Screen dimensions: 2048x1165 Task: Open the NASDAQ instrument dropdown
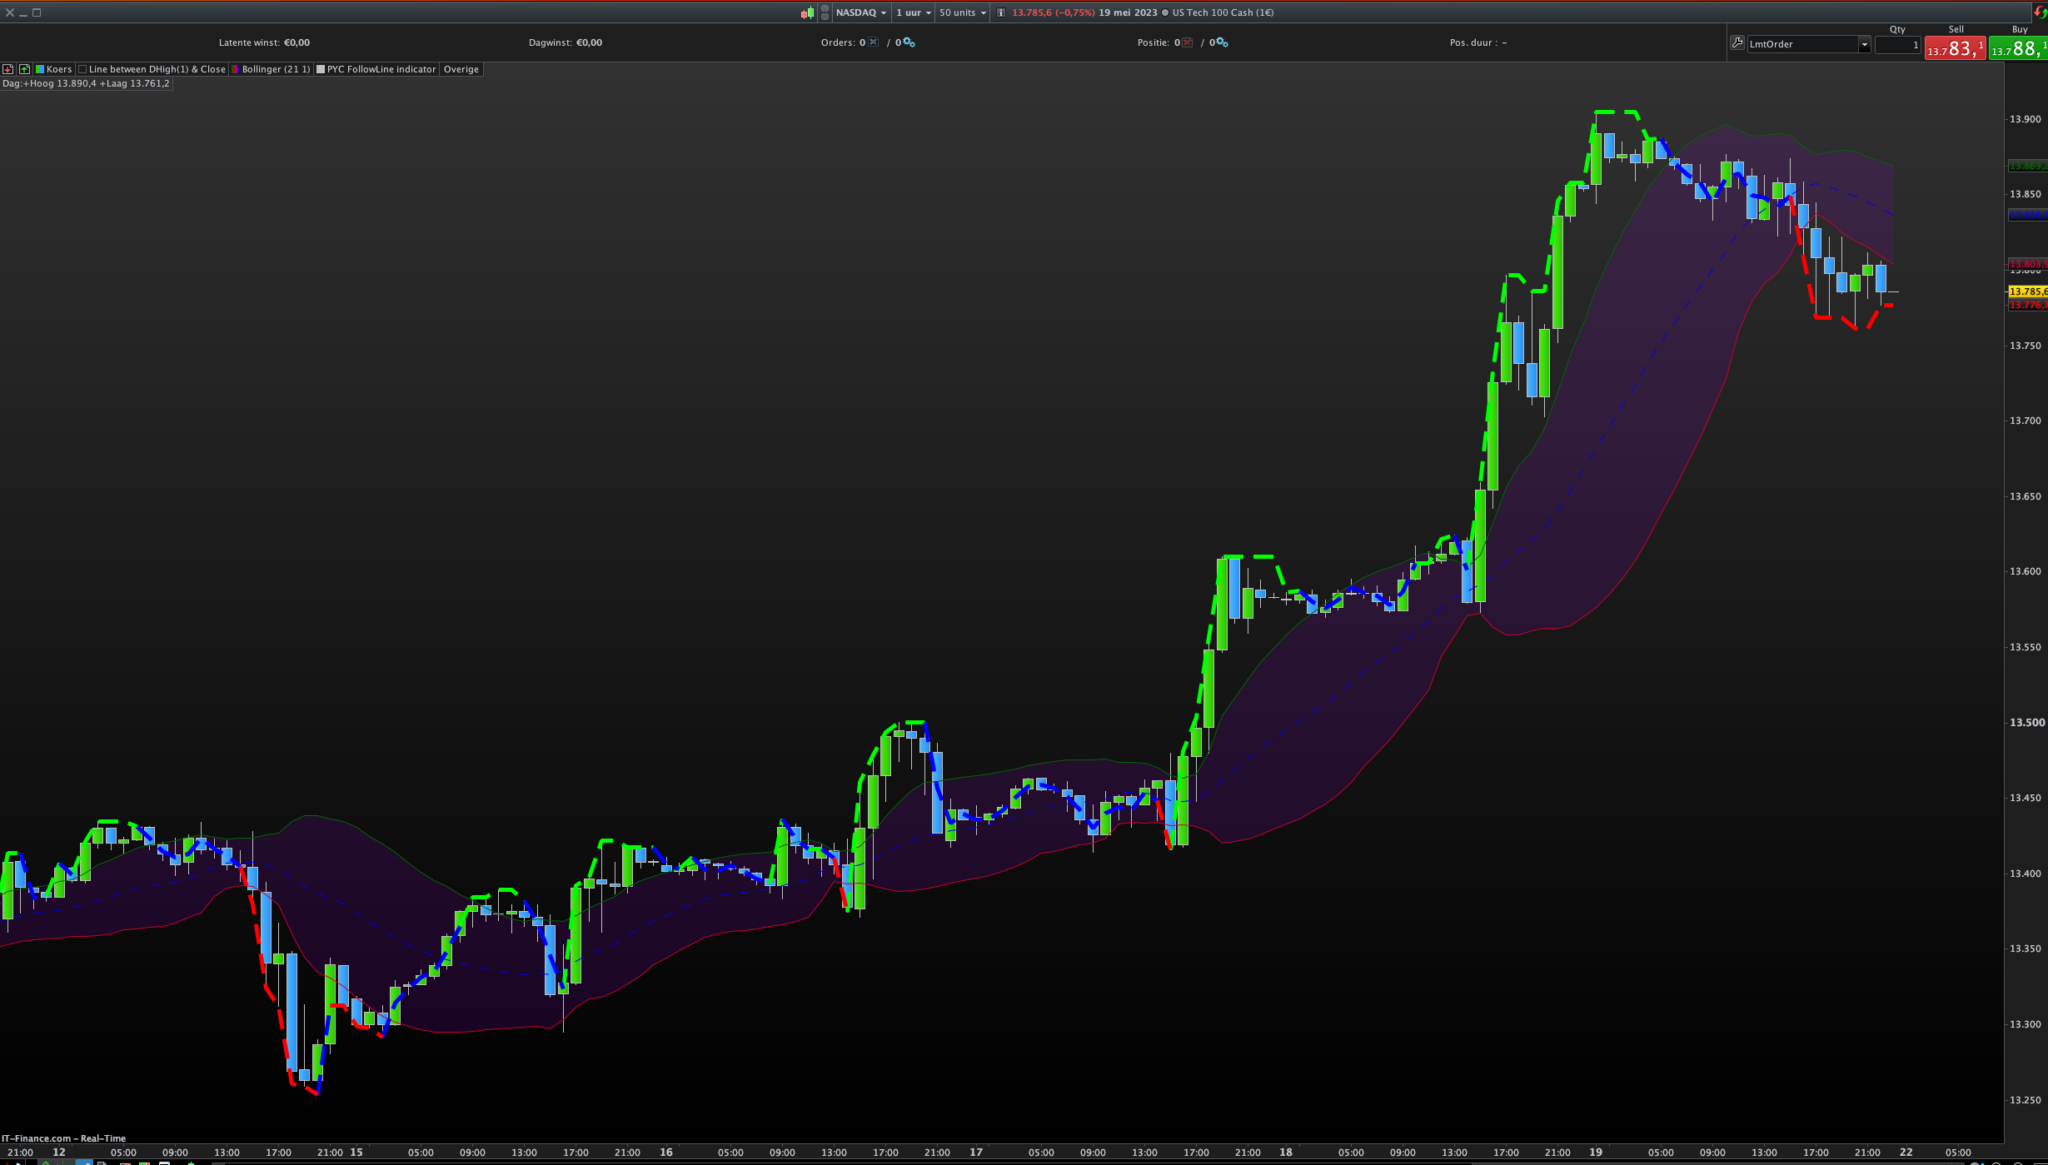click(861, 13)
